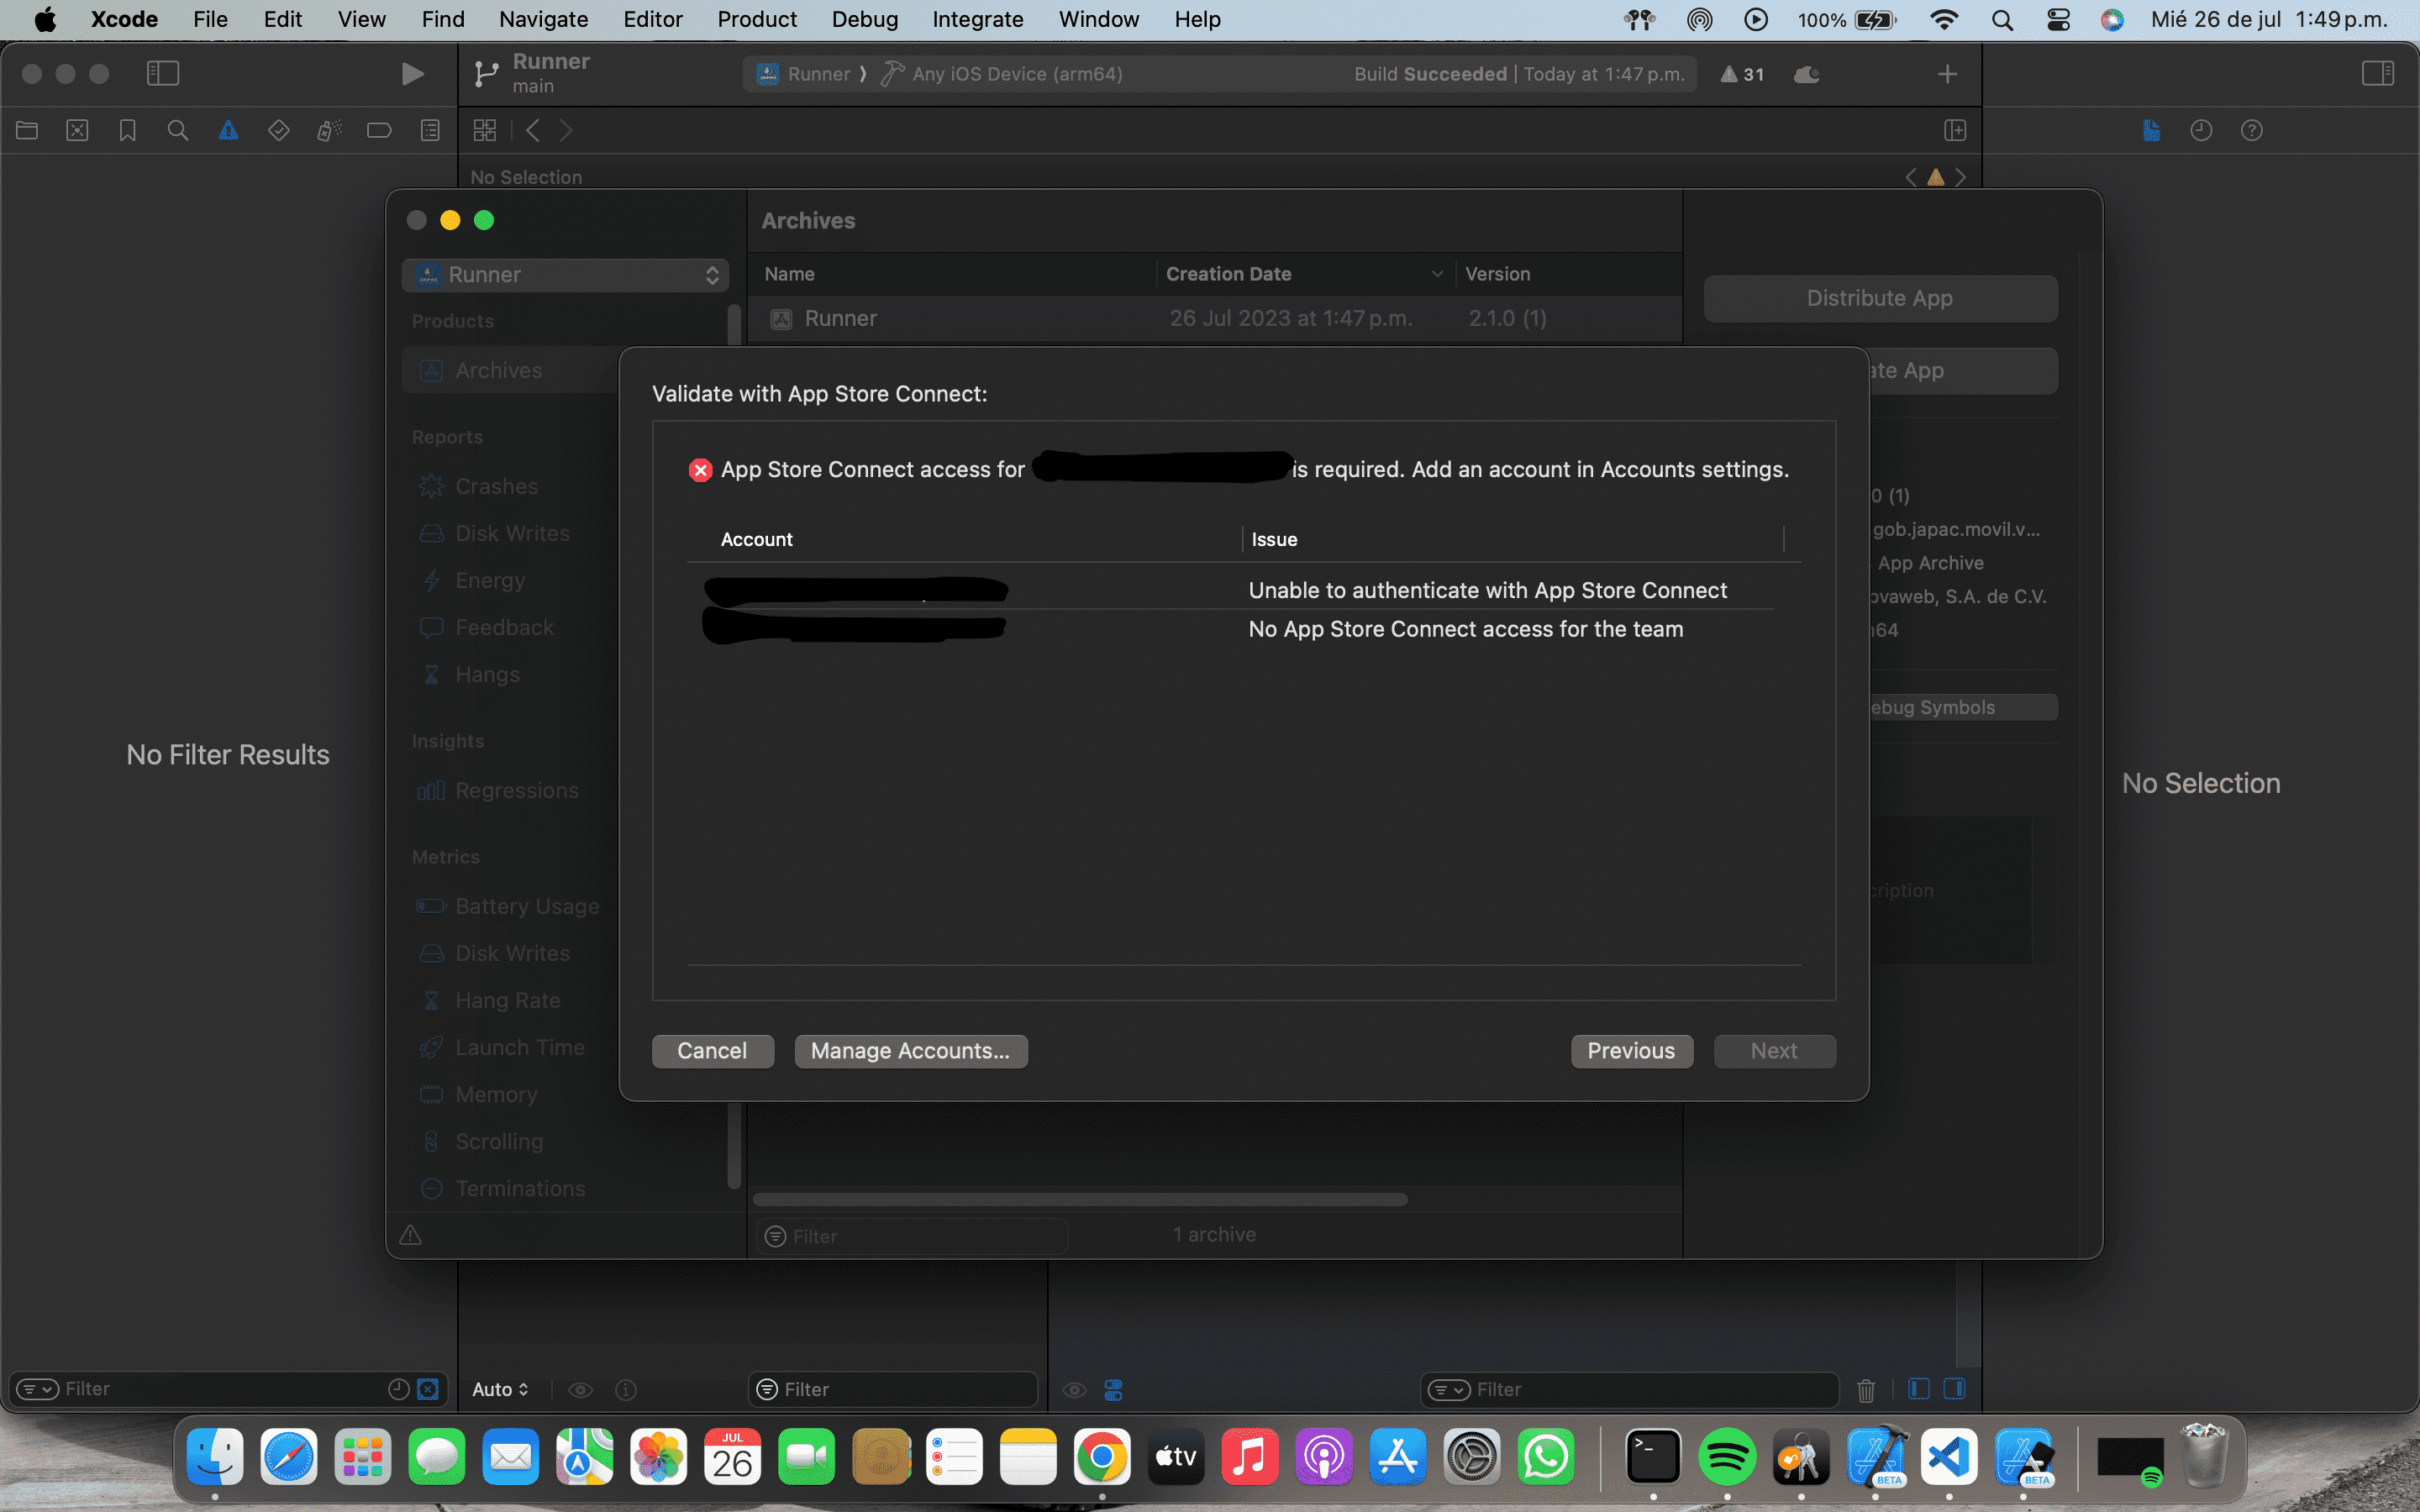Open the Runner app selector dropdown
This screenshot has width=2420, height=1512.
[x=565, y=275]
